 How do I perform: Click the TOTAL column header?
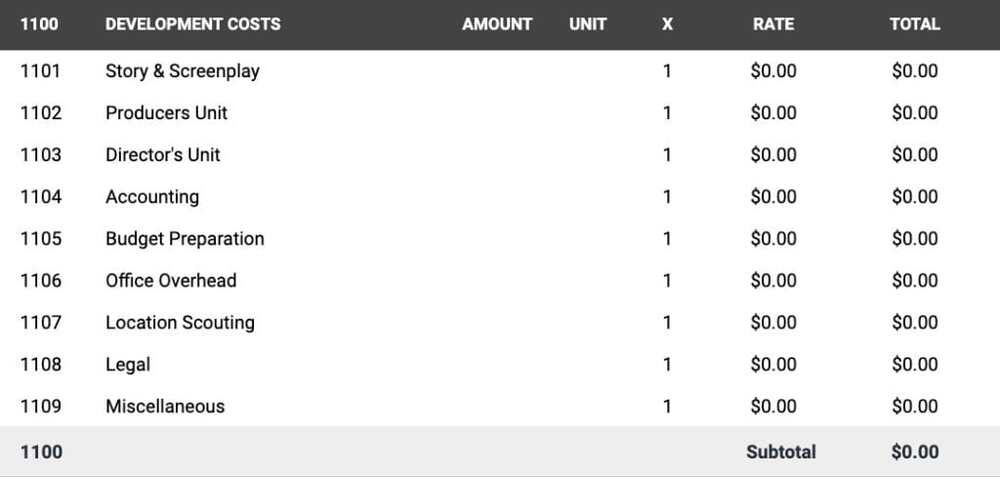pos(914,24)
